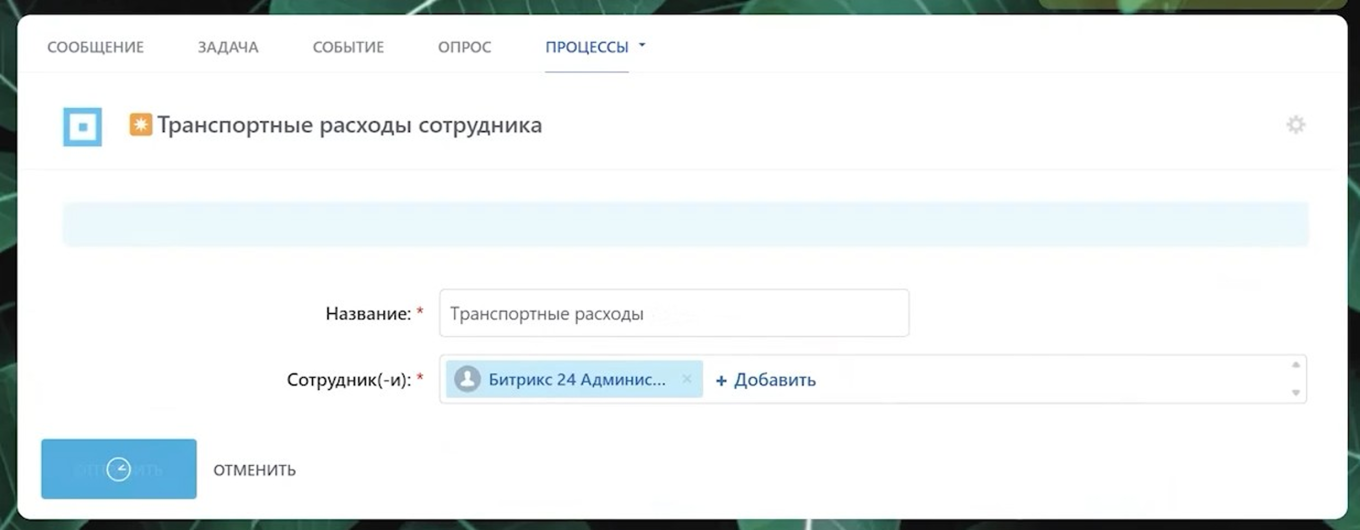Click the Транспортные расходы сотрудника heading
Screen dimensions: 1360x530
click(x=350, y=125)
